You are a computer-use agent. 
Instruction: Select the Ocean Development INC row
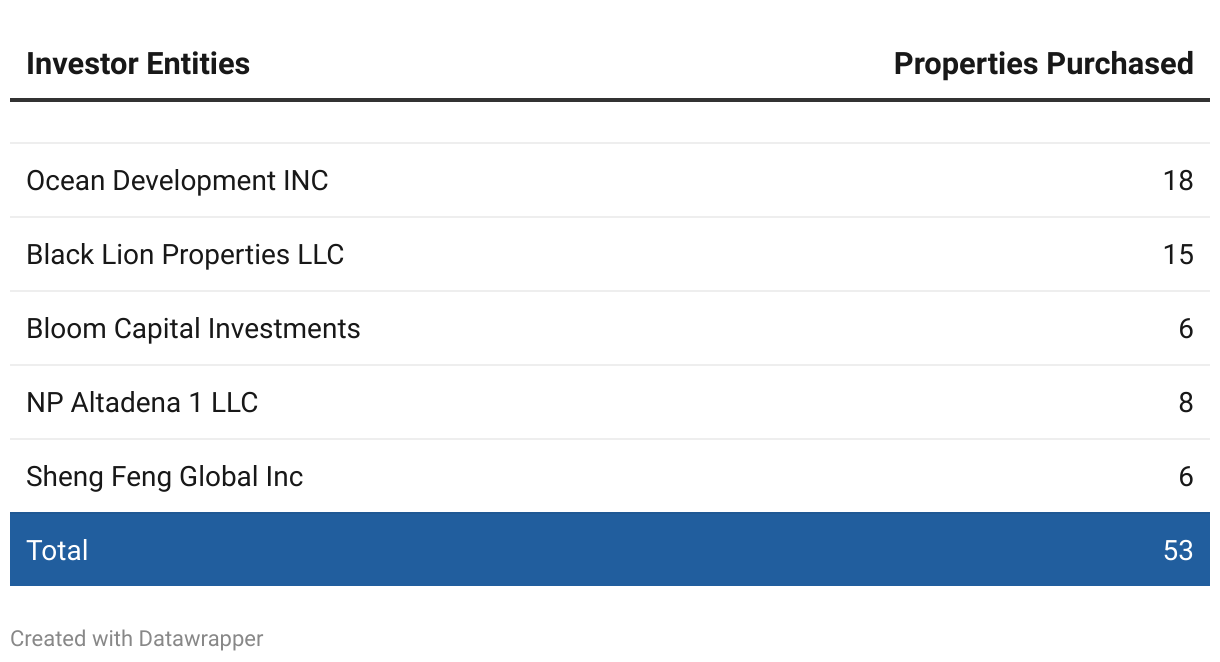[x=610, y=180]
